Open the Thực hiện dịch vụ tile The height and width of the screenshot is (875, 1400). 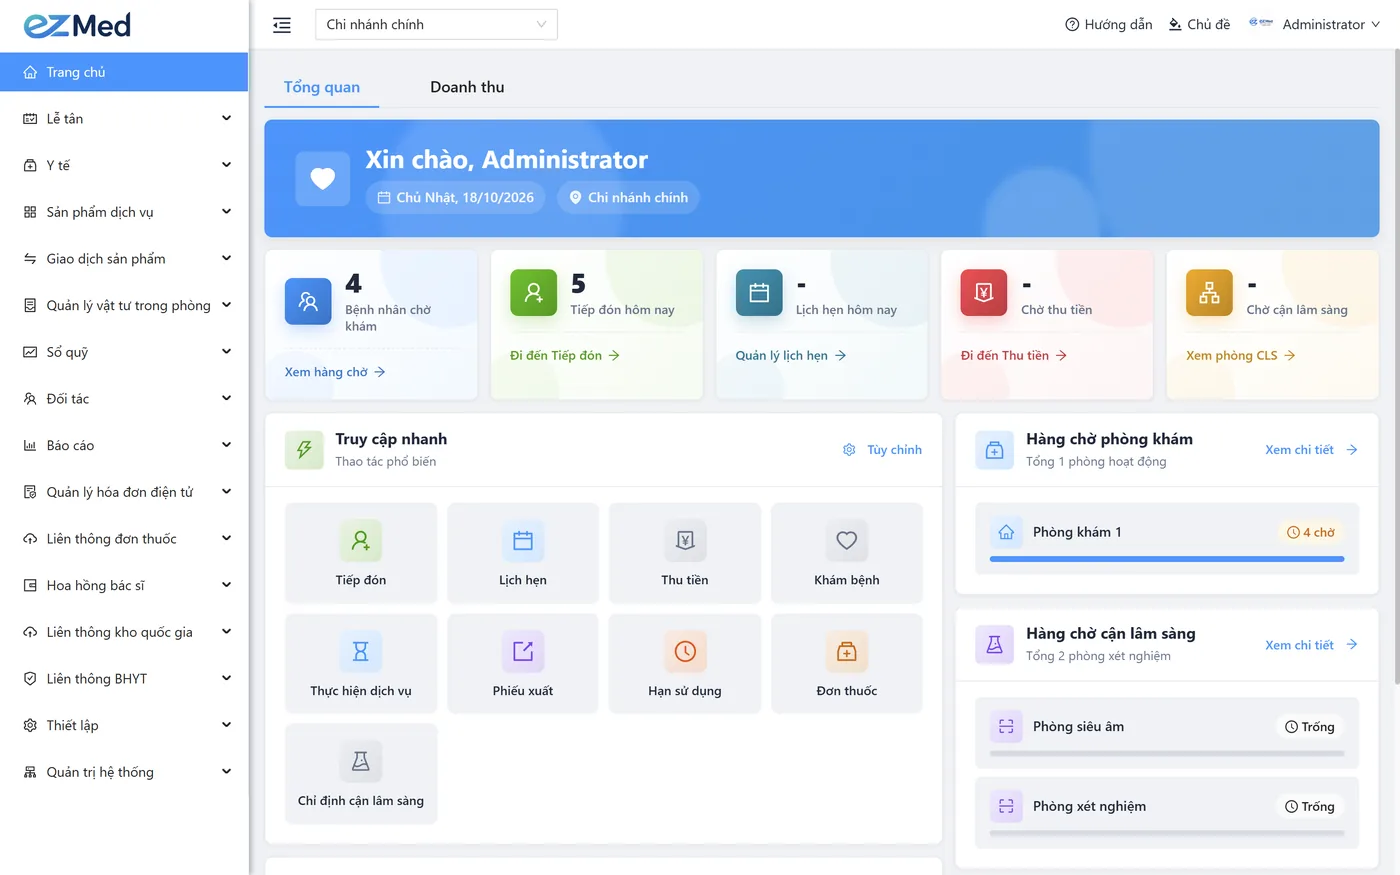[x=361, y=664]
